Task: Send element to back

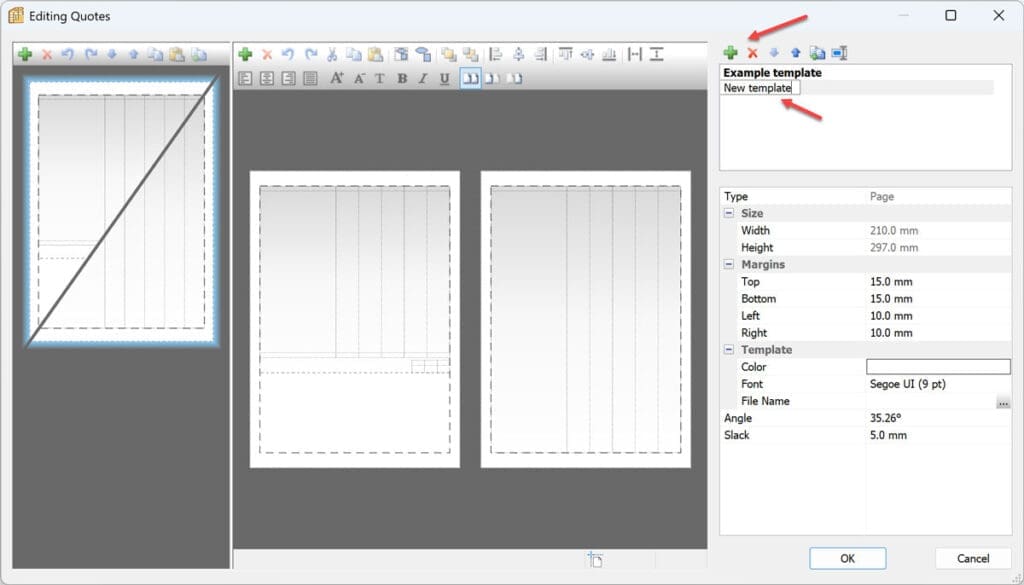Action: pyautogui.click(x=470, y=54)
